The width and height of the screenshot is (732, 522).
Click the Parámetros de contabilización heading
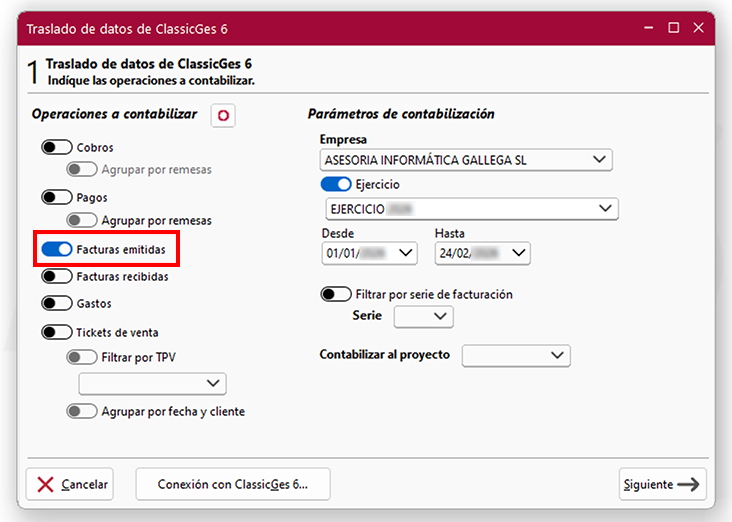coord(401,114)
